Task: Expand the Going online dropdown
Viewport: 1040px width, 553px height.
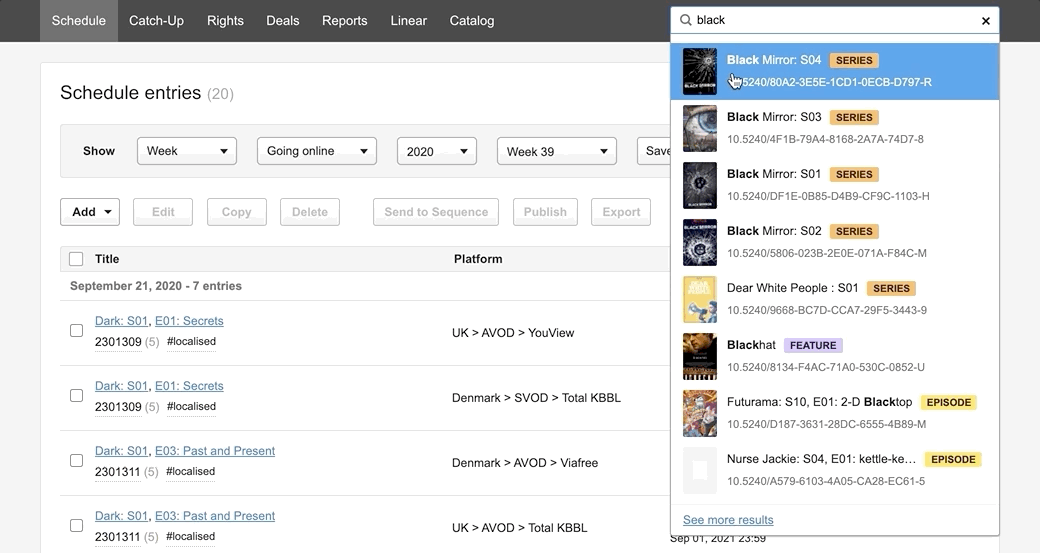Action: tap(317, 151)
